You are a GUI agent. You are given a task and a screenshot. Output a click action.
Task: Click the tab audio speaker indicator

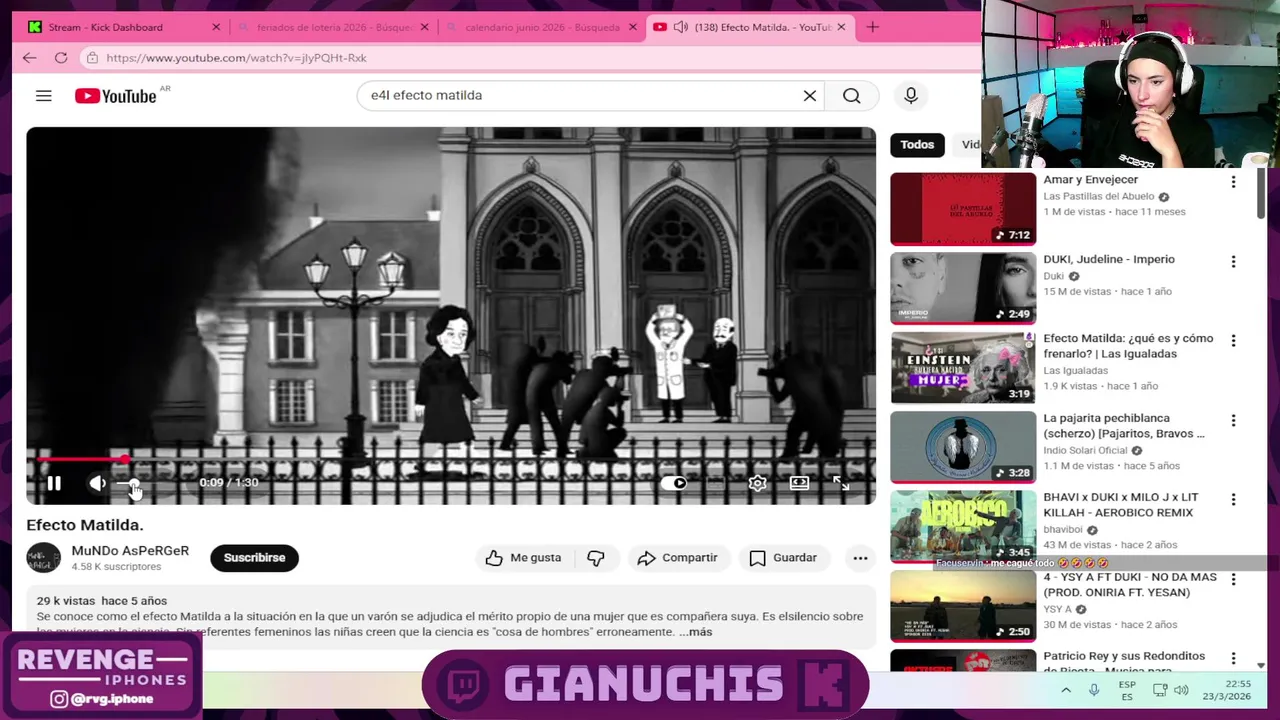pyautogui.click(x=681, y=27)
